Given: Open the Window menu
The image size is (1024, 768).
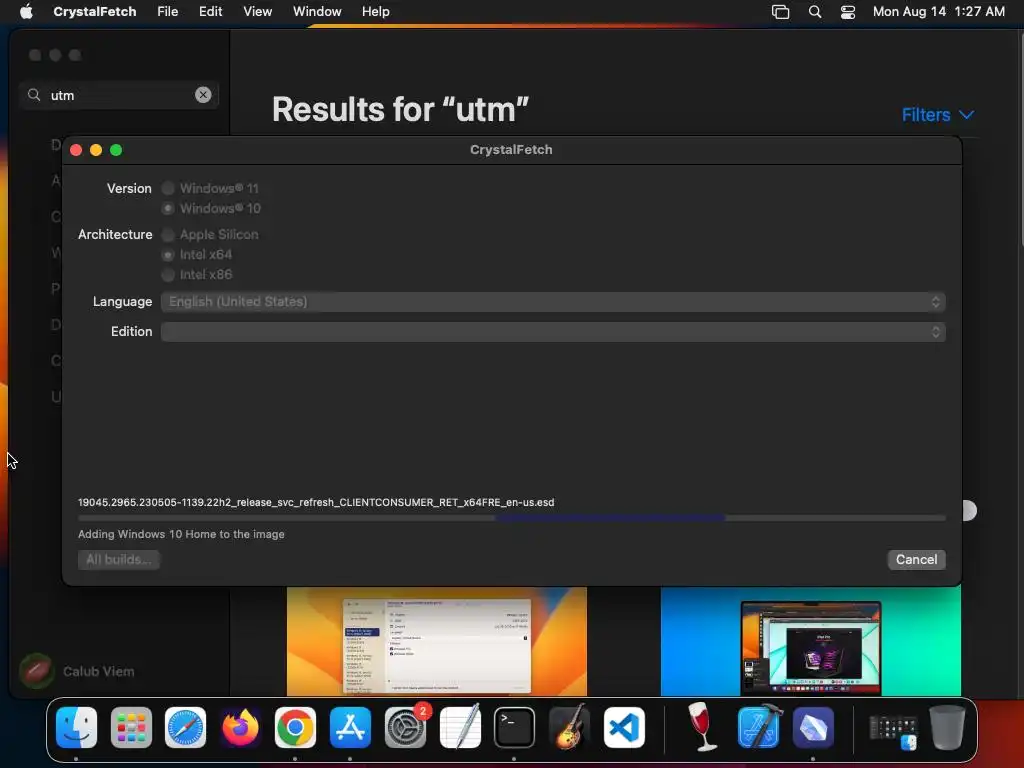Looking at the screenshot, I should 317,11.
